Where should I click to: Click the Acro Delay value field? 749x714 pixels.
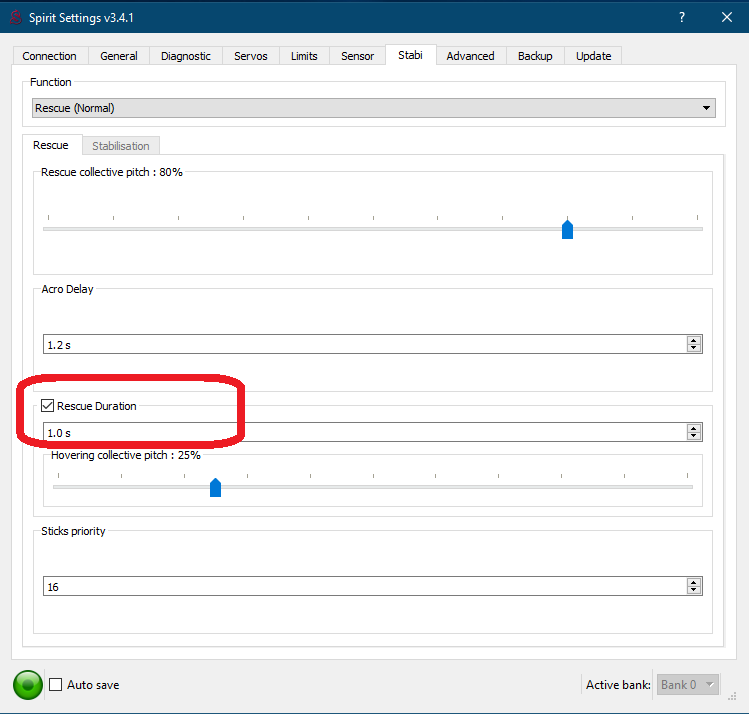click(x=365, y=344)
